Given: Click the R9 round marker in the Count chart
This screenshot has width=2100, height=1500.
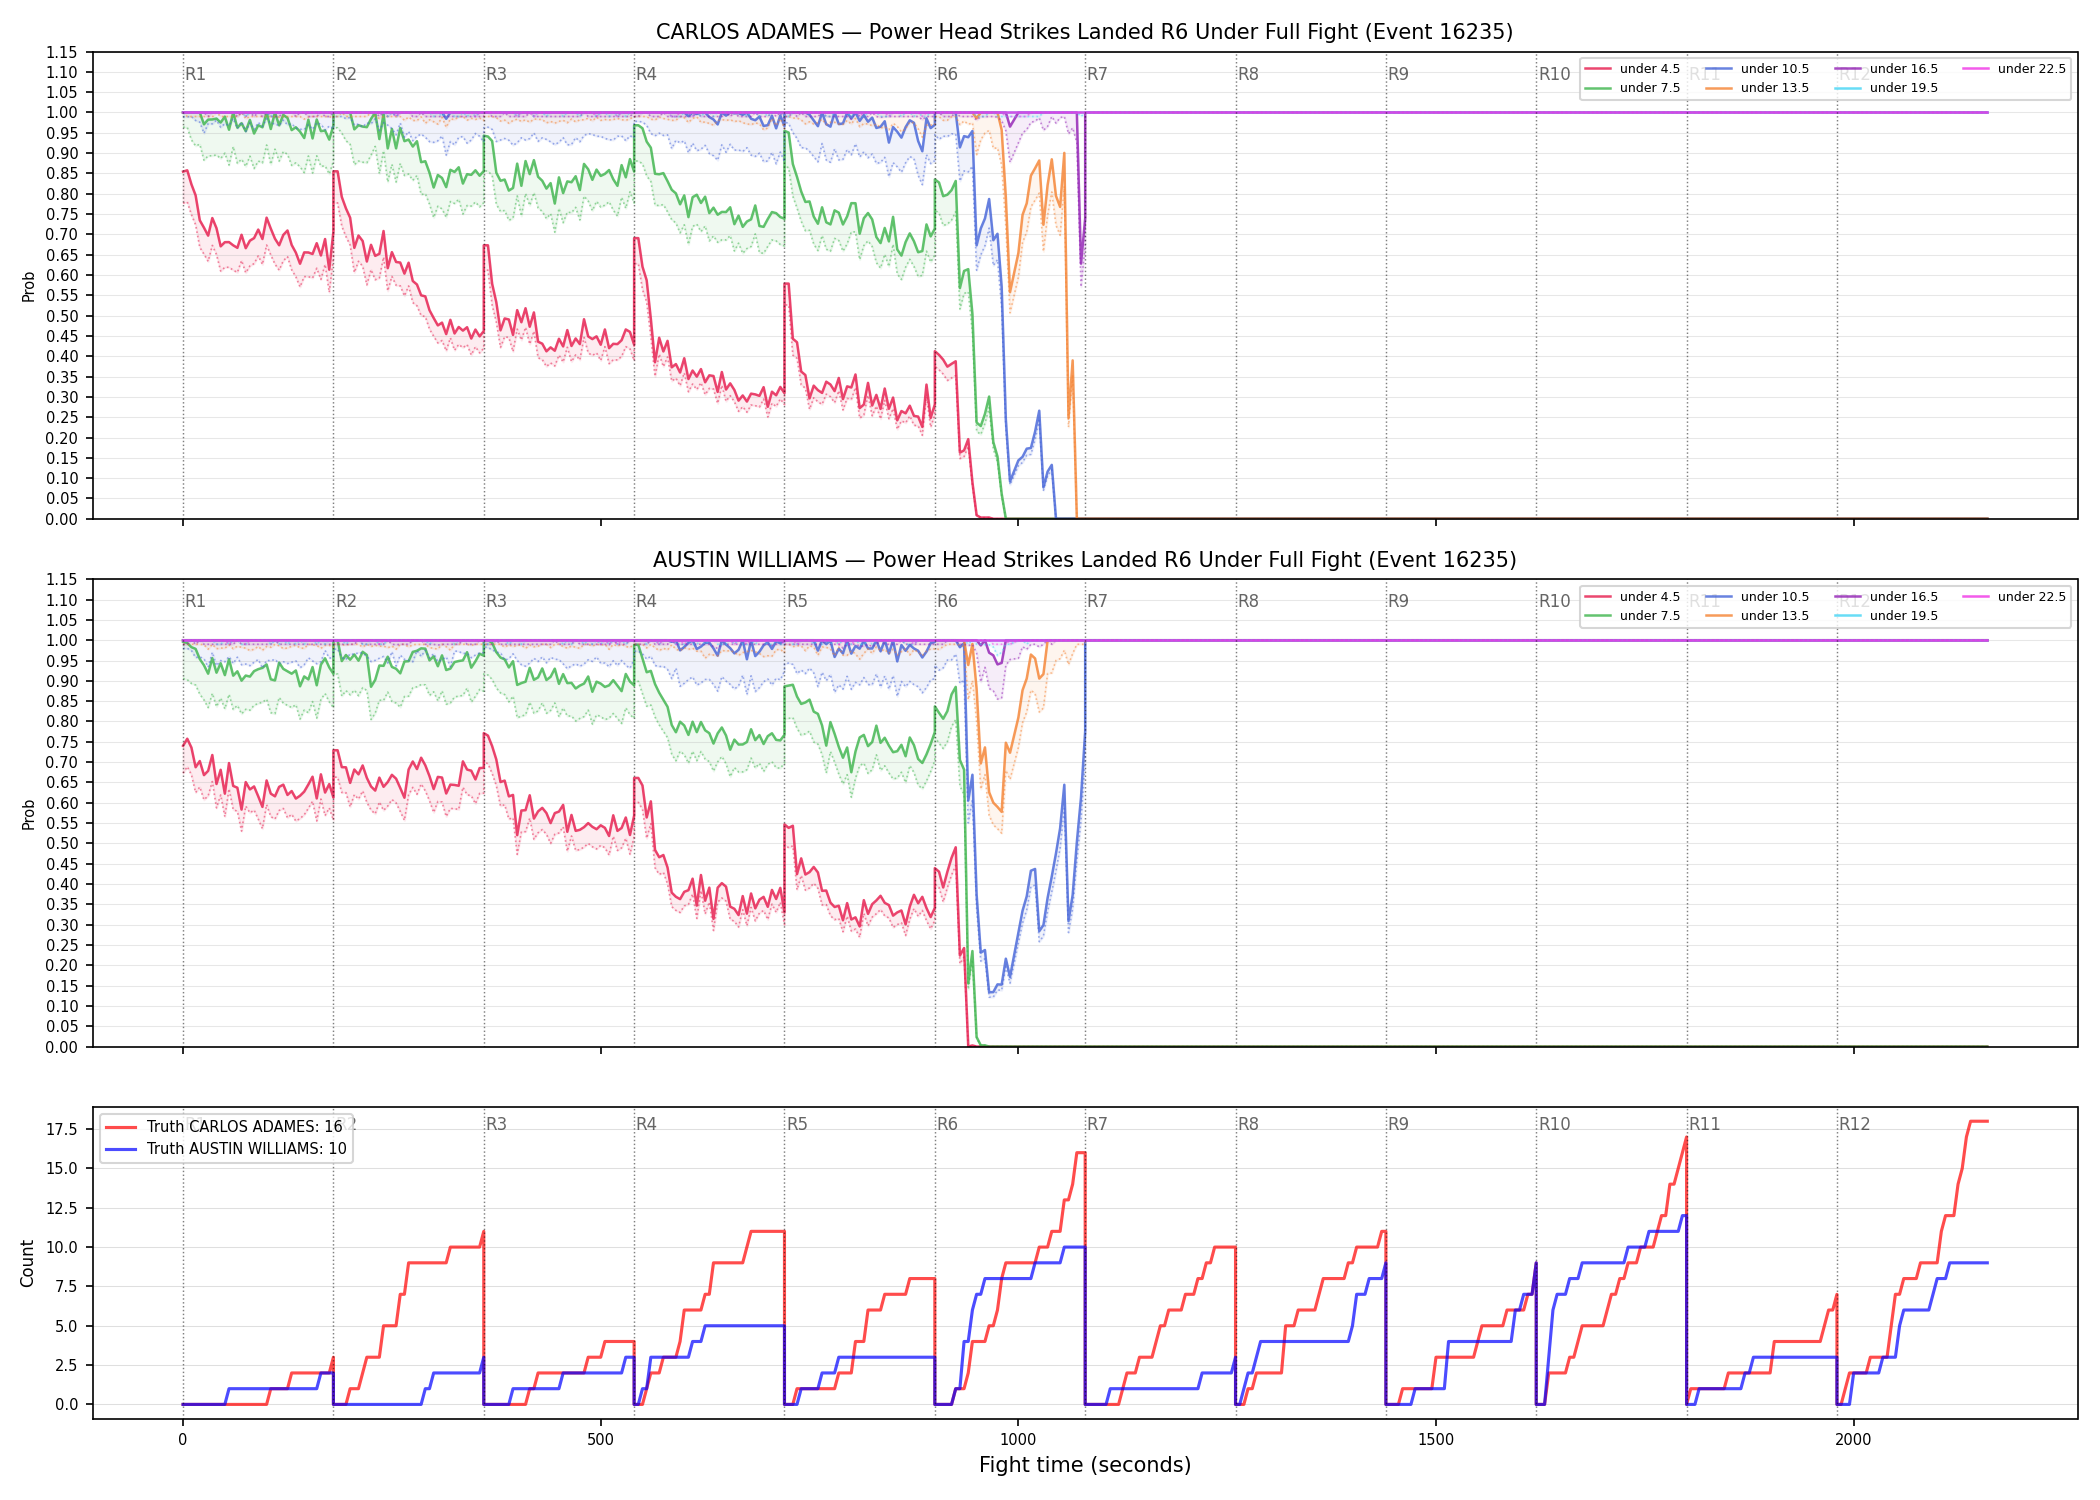Looking at the screenshot, I should [x=1398, y=1124].
